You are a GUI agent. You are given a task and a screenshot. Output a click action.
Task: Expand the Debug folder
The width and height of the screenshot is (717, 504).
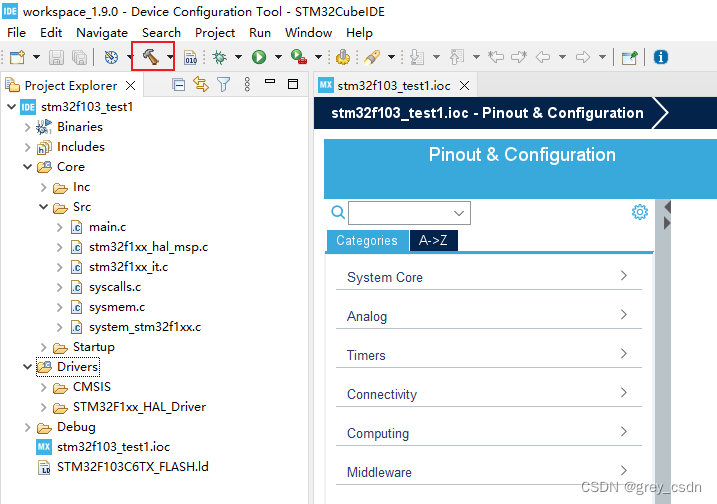[x=27, y=427]
